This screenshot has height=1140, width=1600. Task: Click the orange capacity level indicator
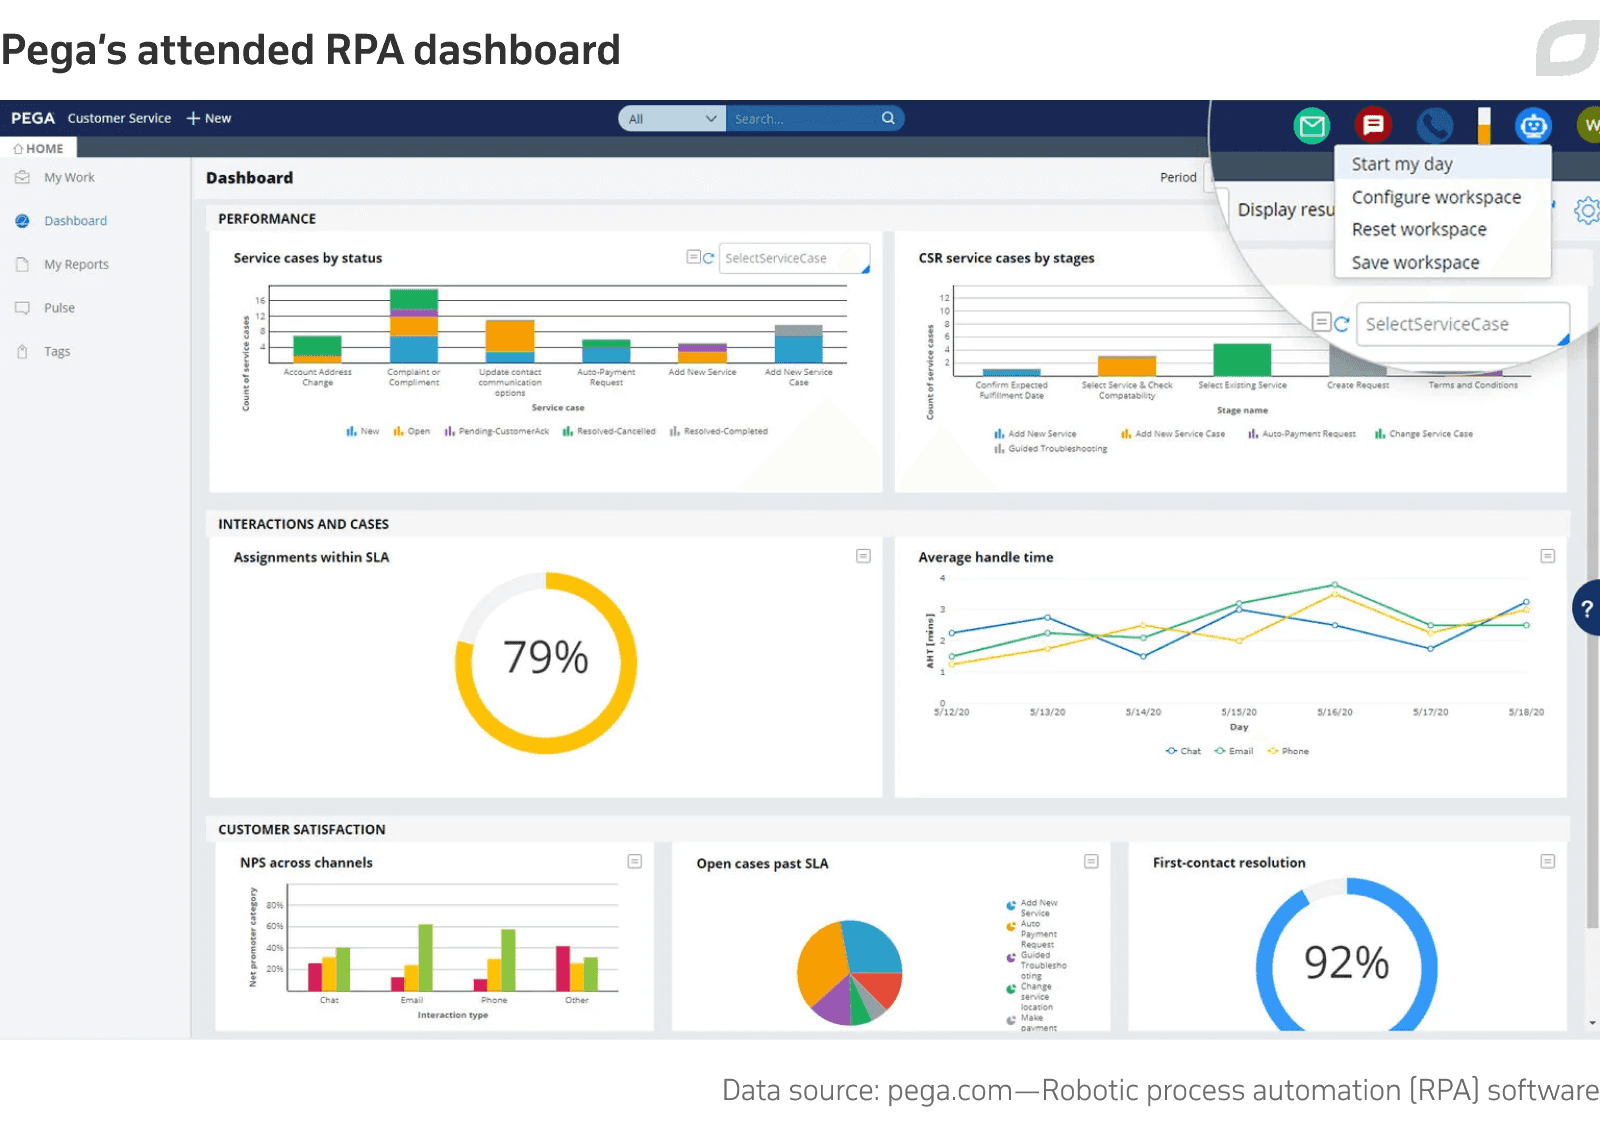[1484, 126]
